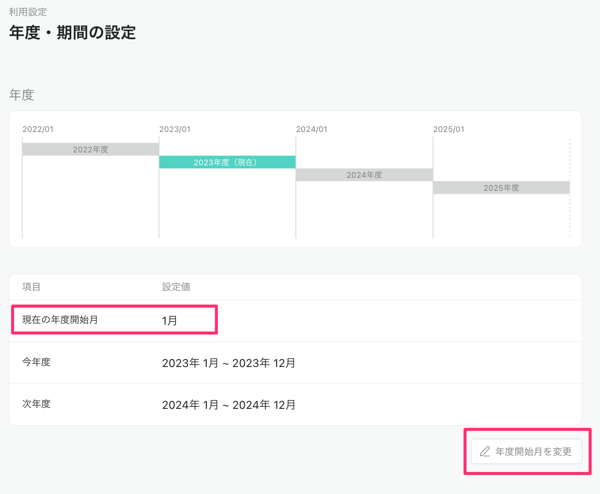Click the 年度・期間の設定 page heading
Viewport: 600px width, 494px height.
point(72,33)
